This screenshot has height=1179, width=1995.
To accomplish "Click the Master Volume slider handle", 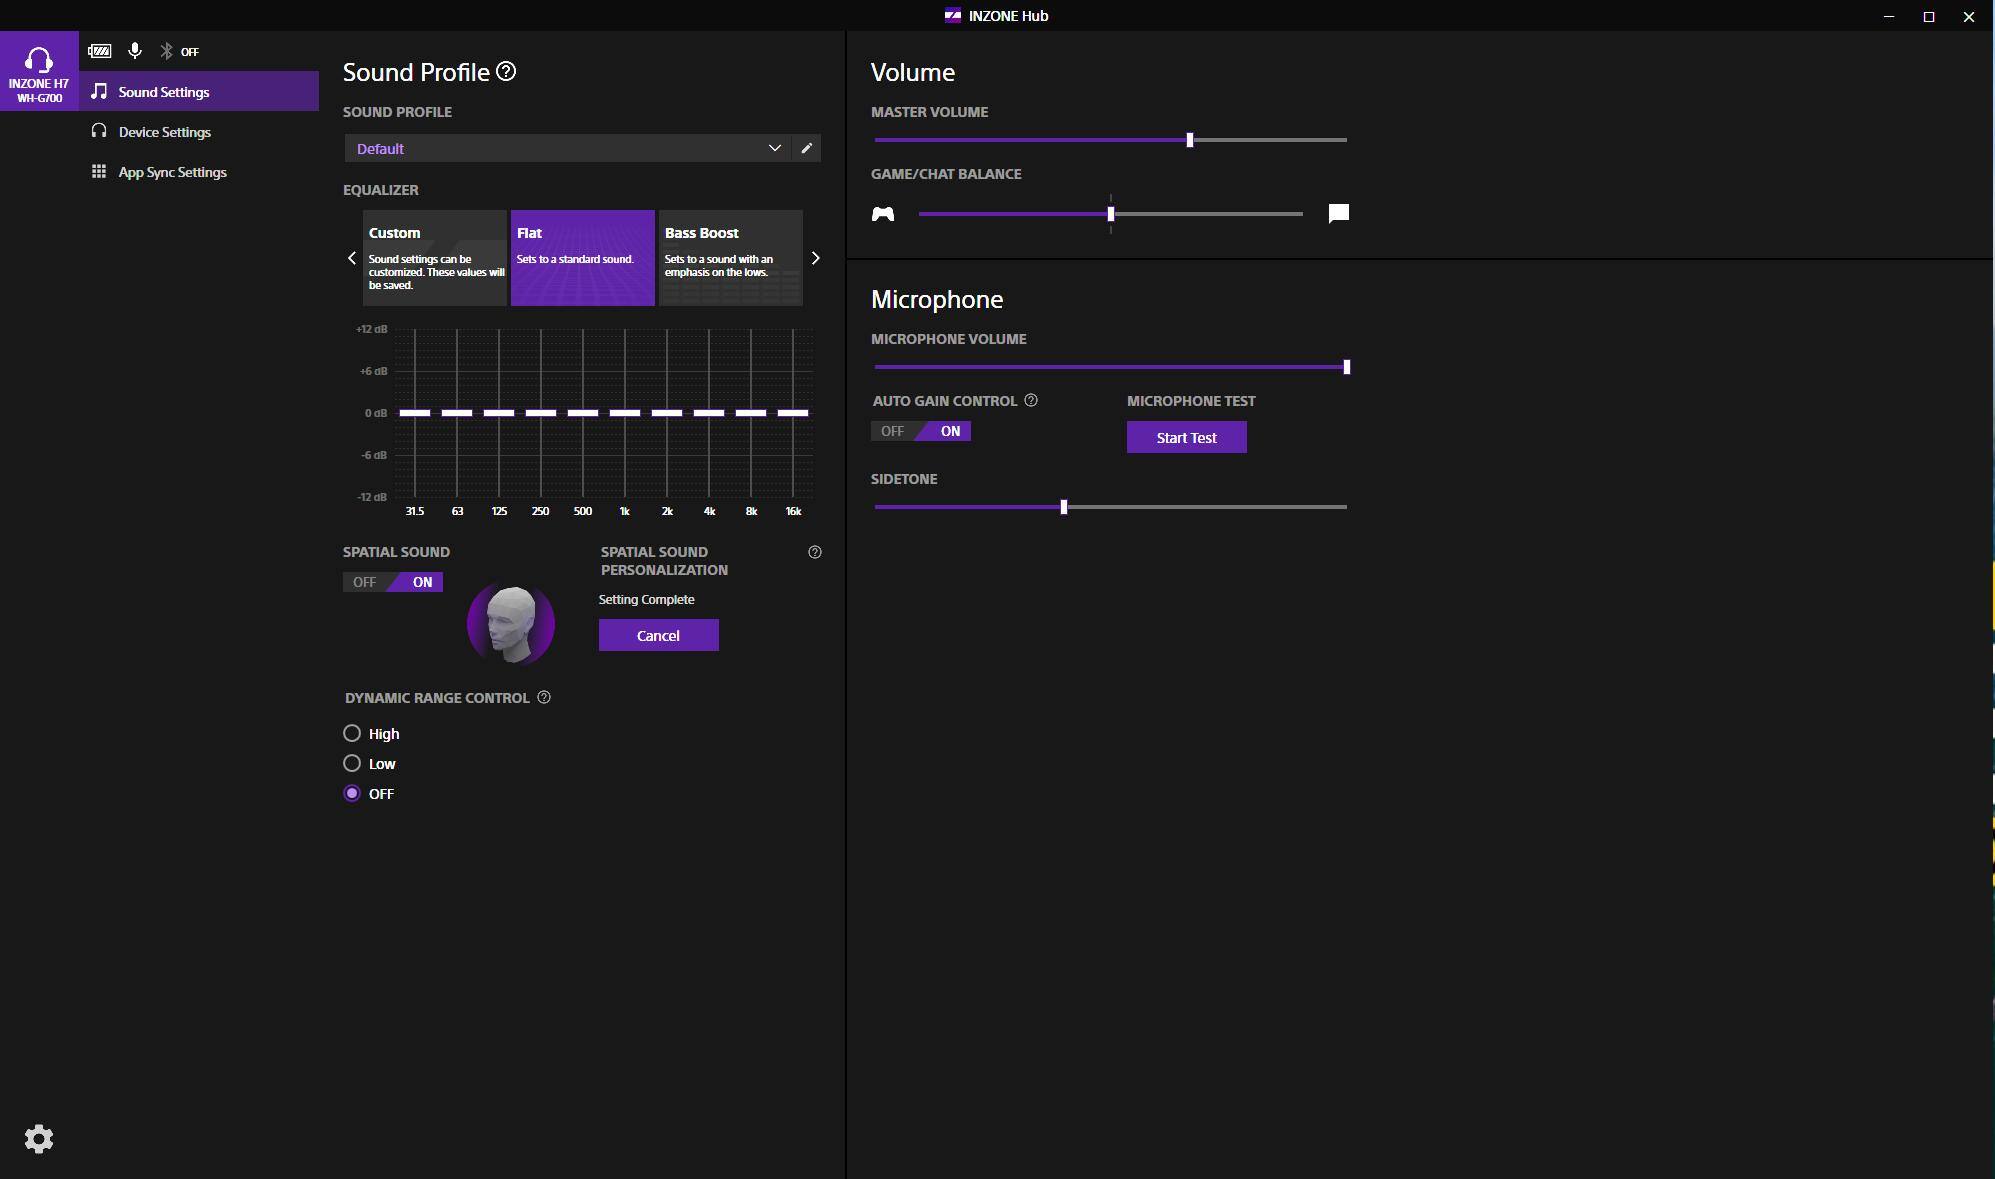I will click(x=1190, y=140).
